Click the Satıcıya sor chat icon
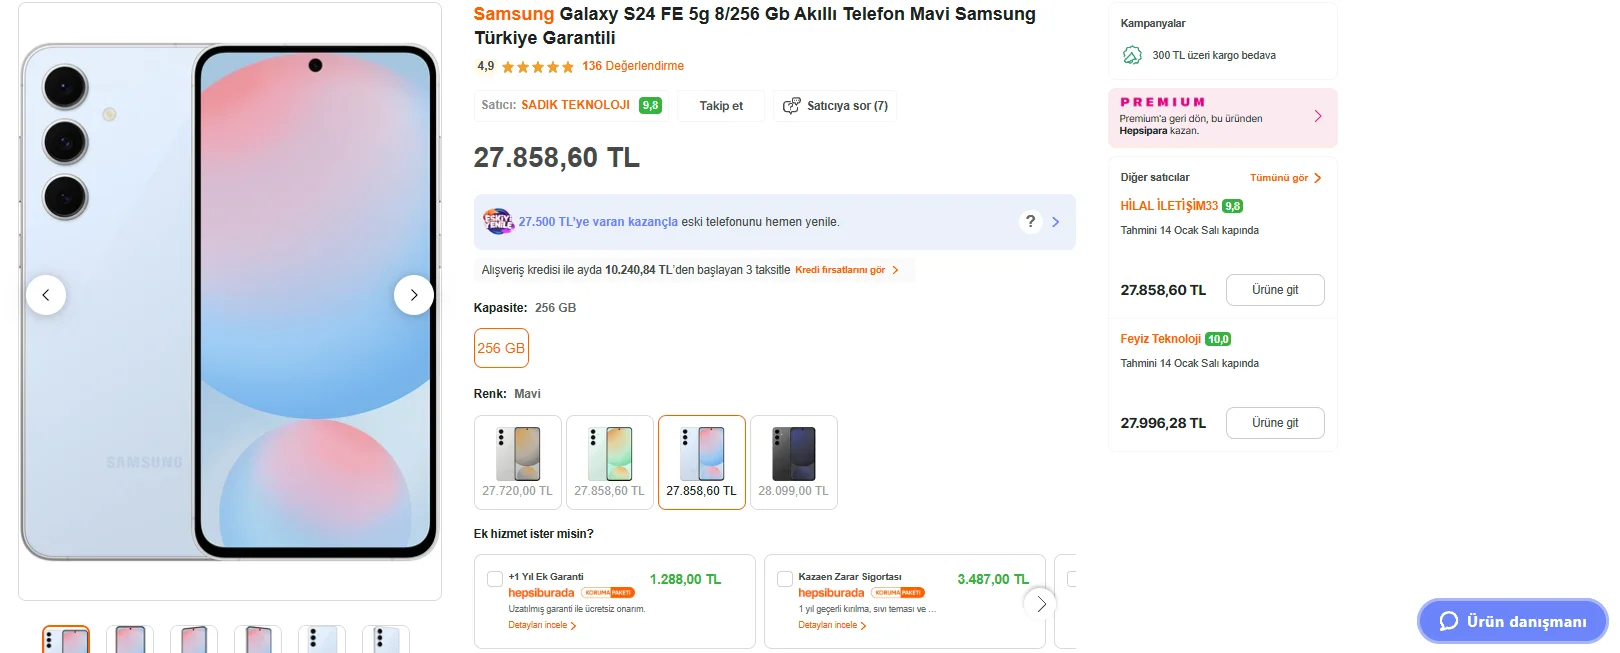The height and width of the screenshot is (653, 1620). coord(791,106)
